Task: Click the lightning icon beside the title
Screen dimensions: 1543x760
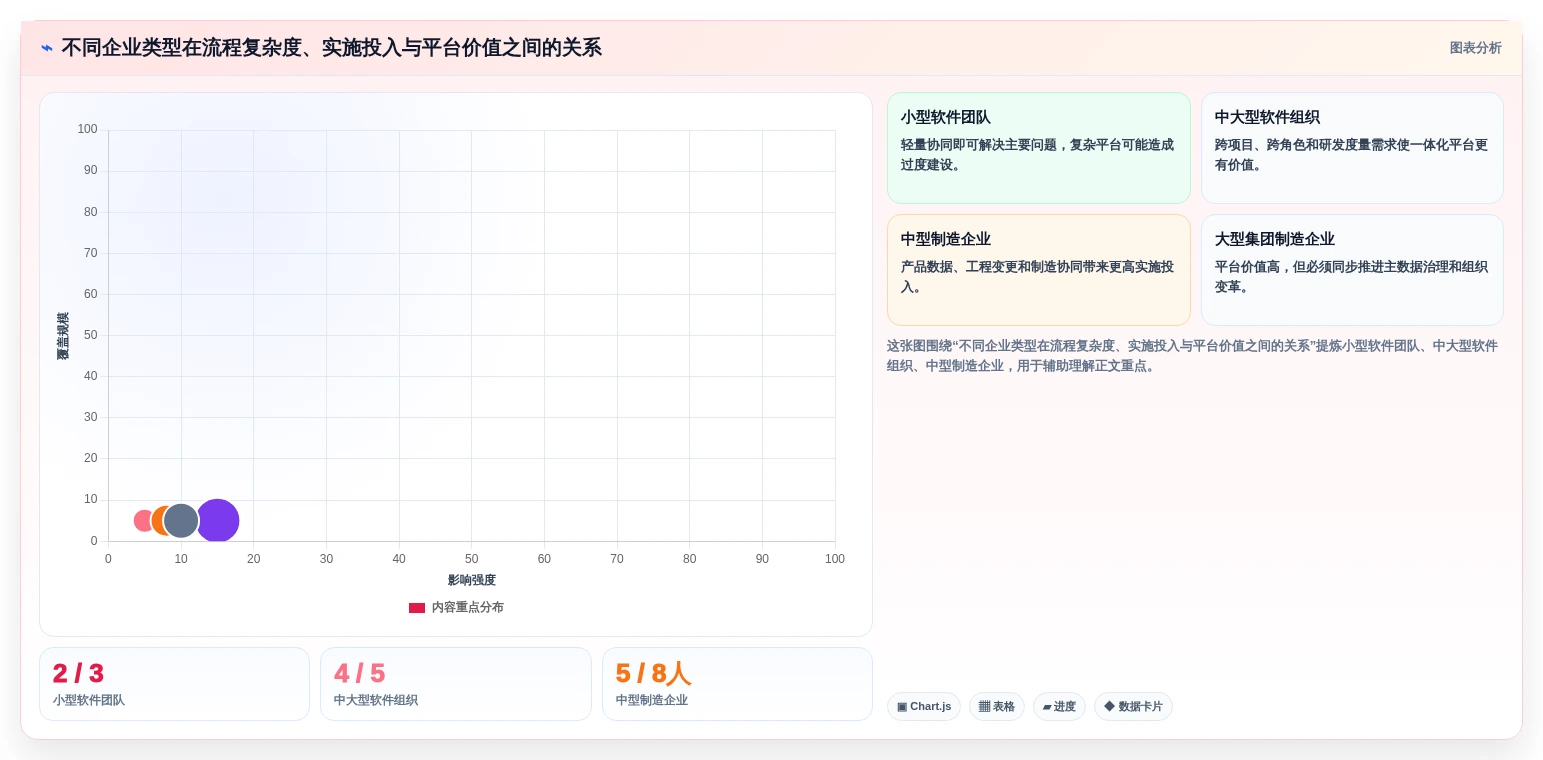Action: point(47,48)
